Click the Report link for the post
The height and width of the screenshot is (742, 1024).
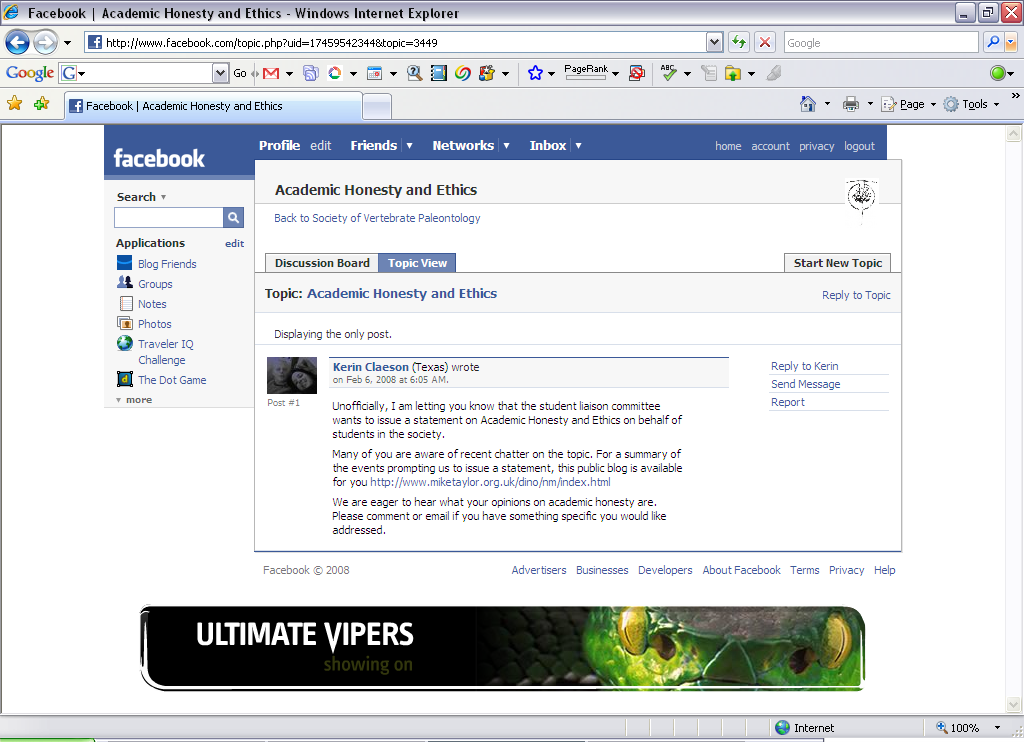(788, 402)
